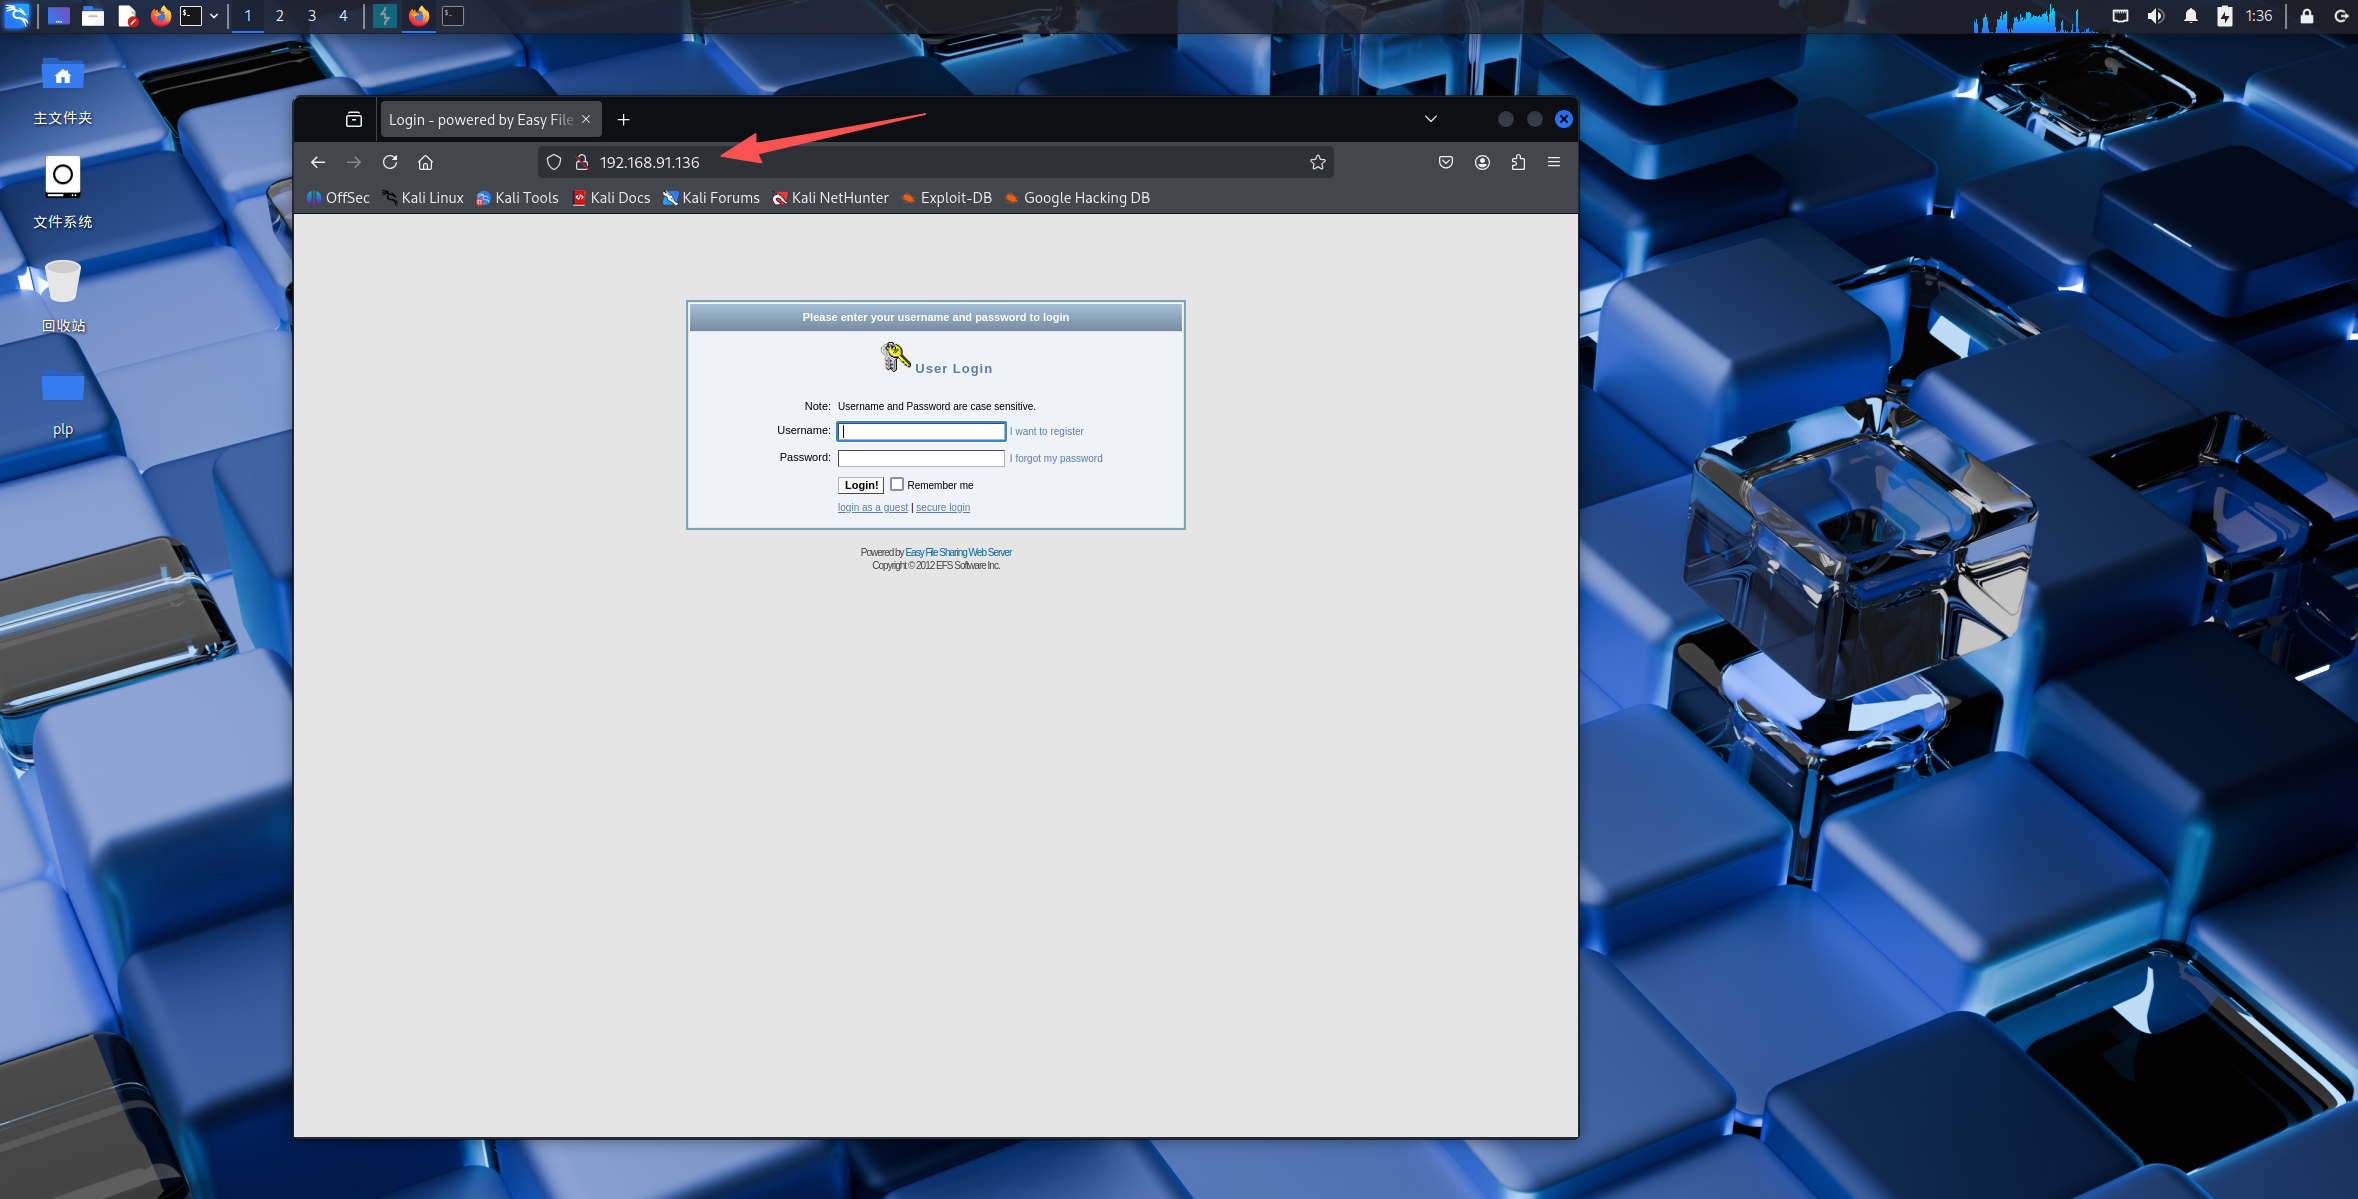
Task: Check the Remember me checkbox
Action: 897,484
